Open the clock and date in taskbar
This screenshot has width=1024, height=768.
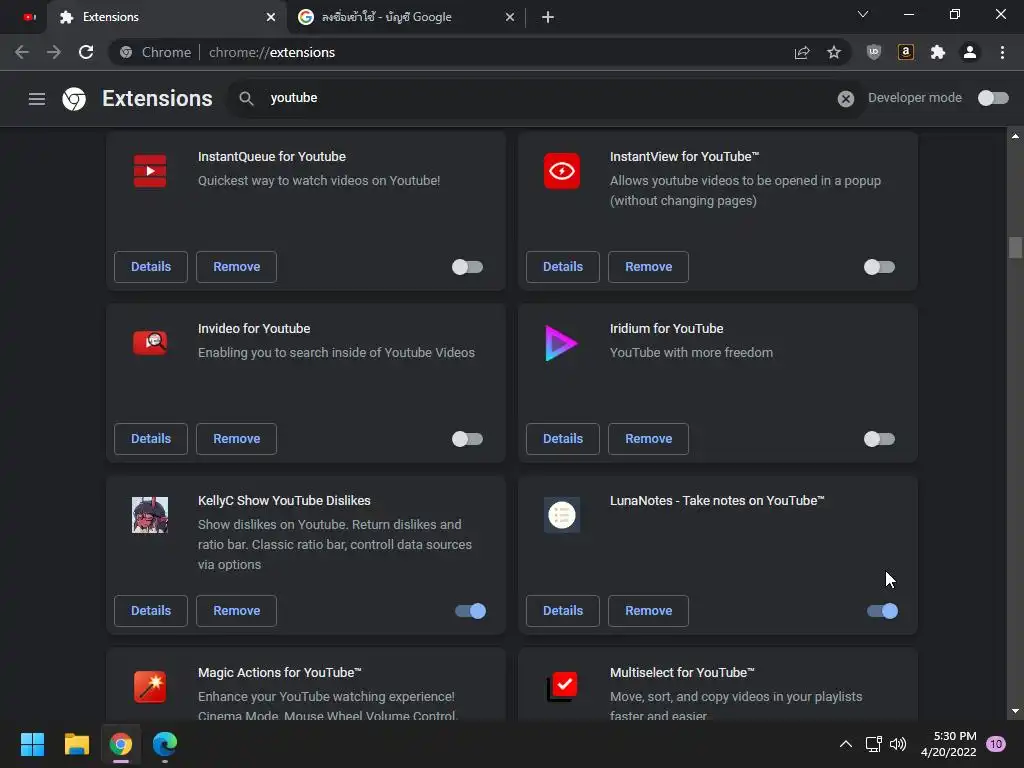[948, 744]
